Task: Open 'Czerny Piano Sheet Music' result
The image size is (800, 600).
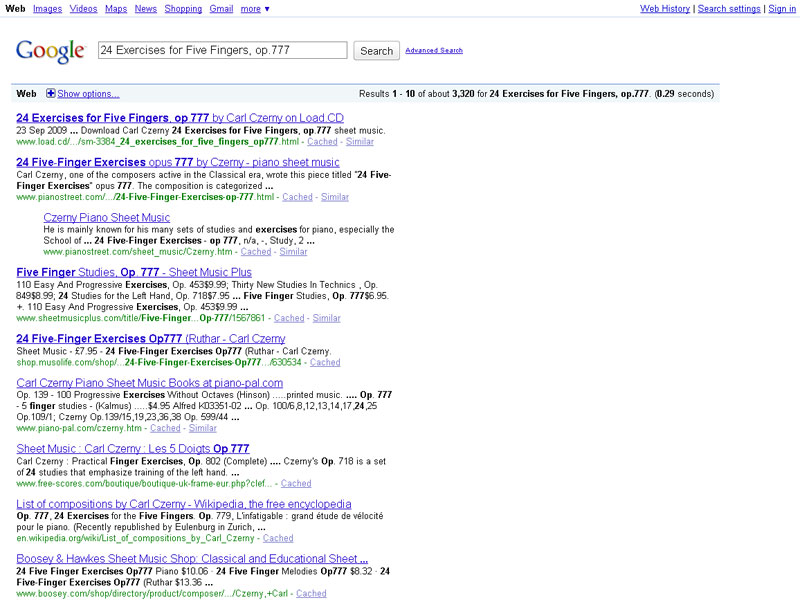Action: pyautogui.click(x=107, y=217)
